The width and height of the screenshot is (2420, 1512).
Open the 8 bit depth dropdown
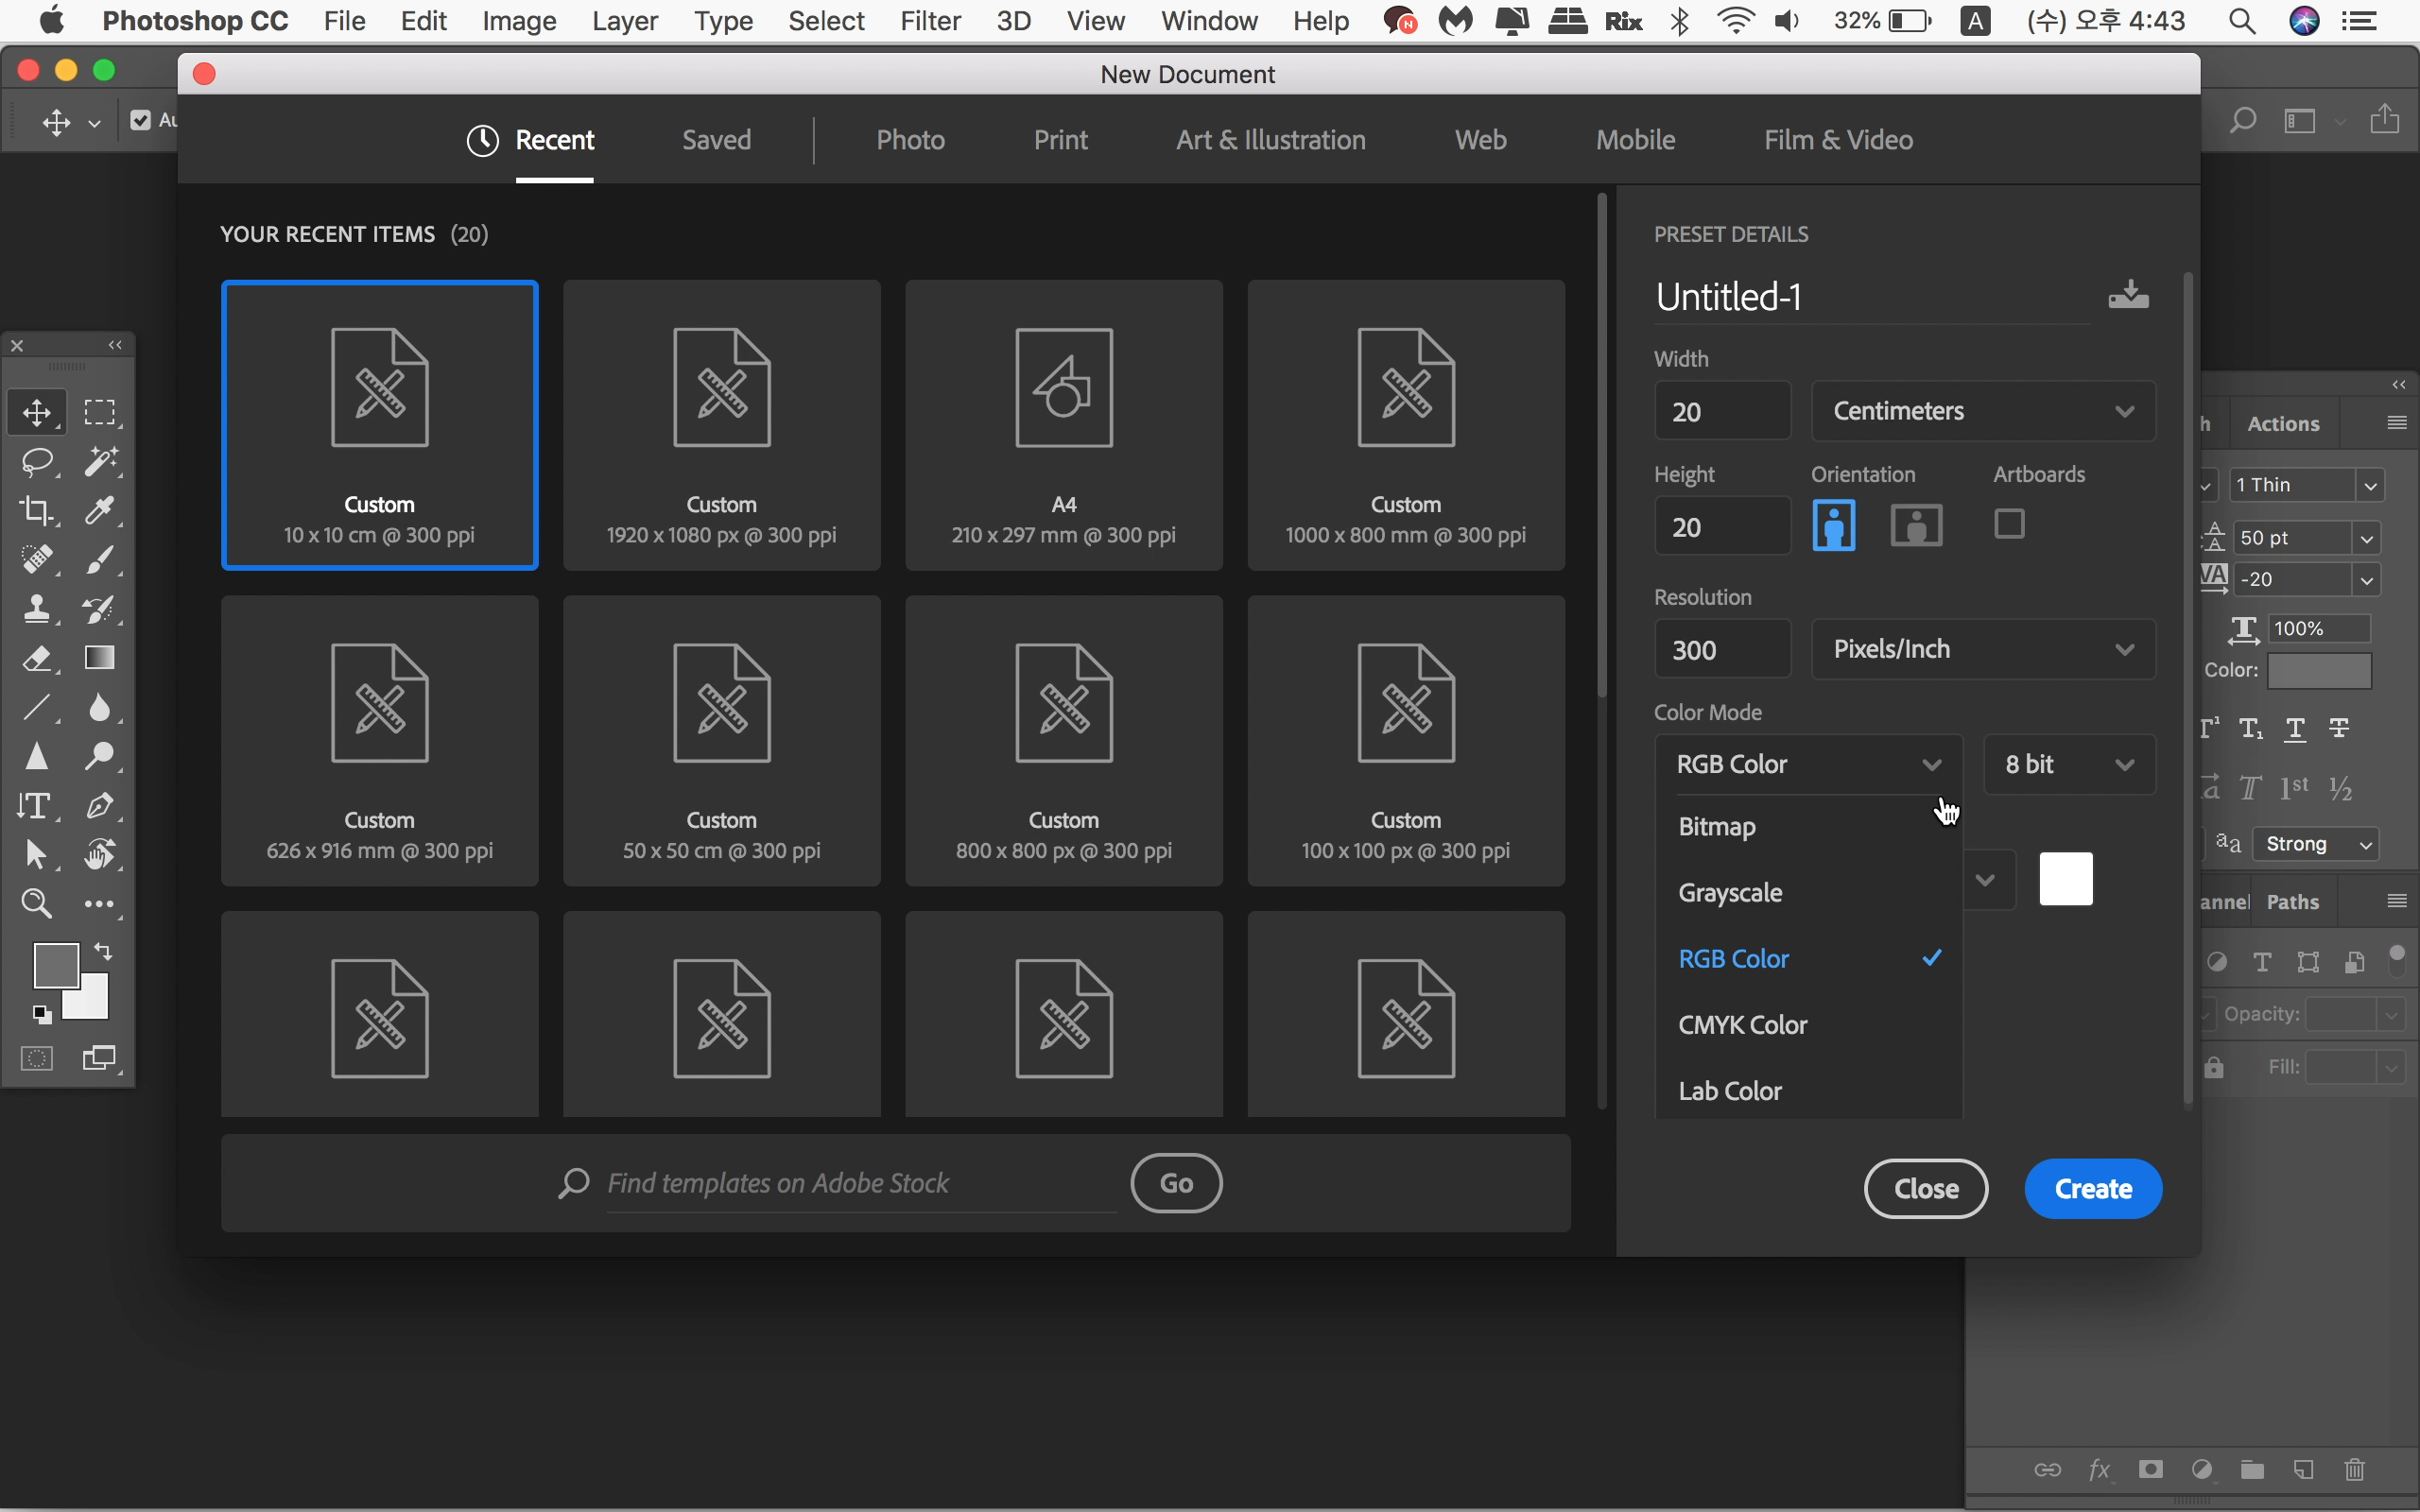2068,765
